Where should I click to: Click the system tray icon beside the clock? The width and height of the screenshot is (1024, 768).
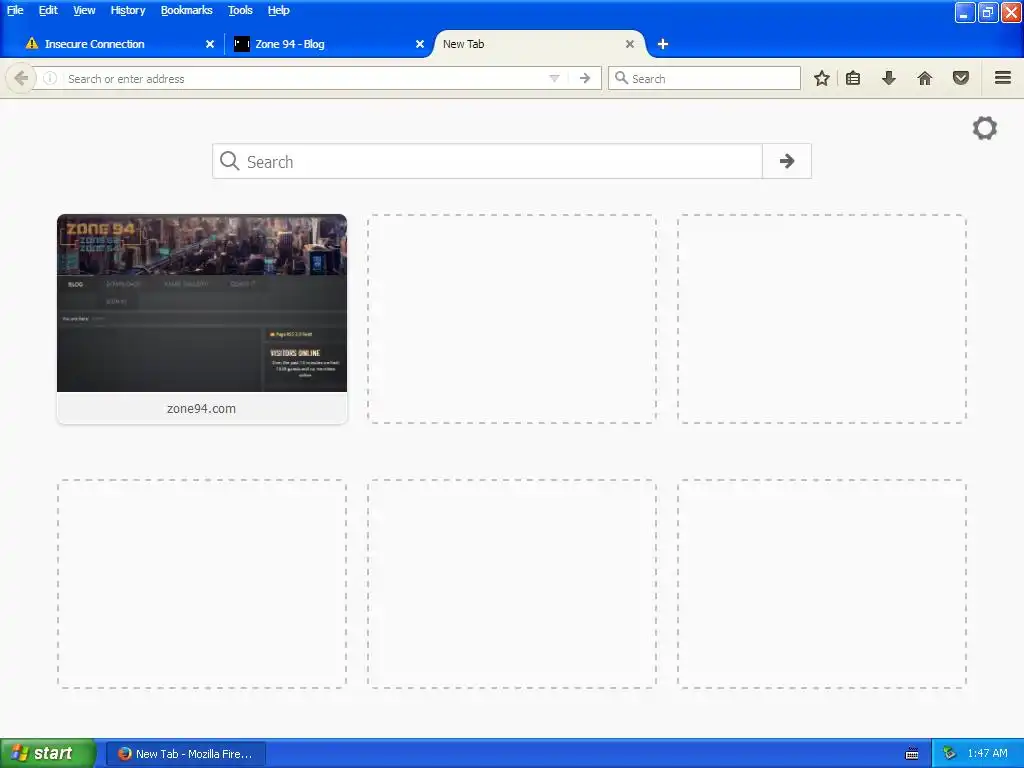click(x=949, y=754)
